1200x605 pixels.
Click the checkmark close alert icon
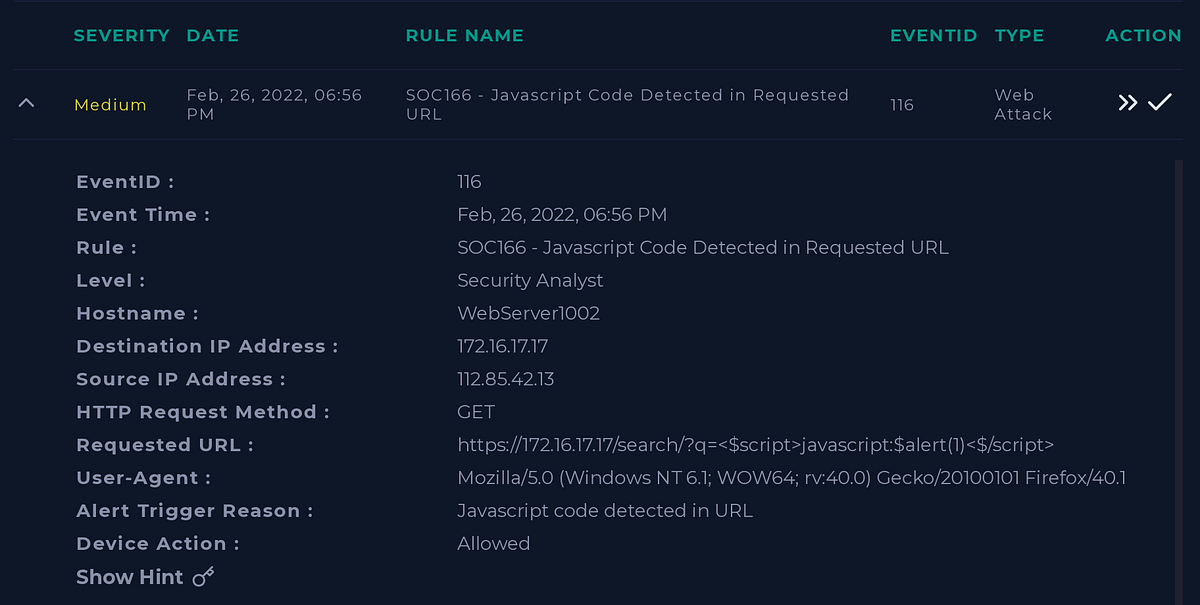click(1160, 102)
